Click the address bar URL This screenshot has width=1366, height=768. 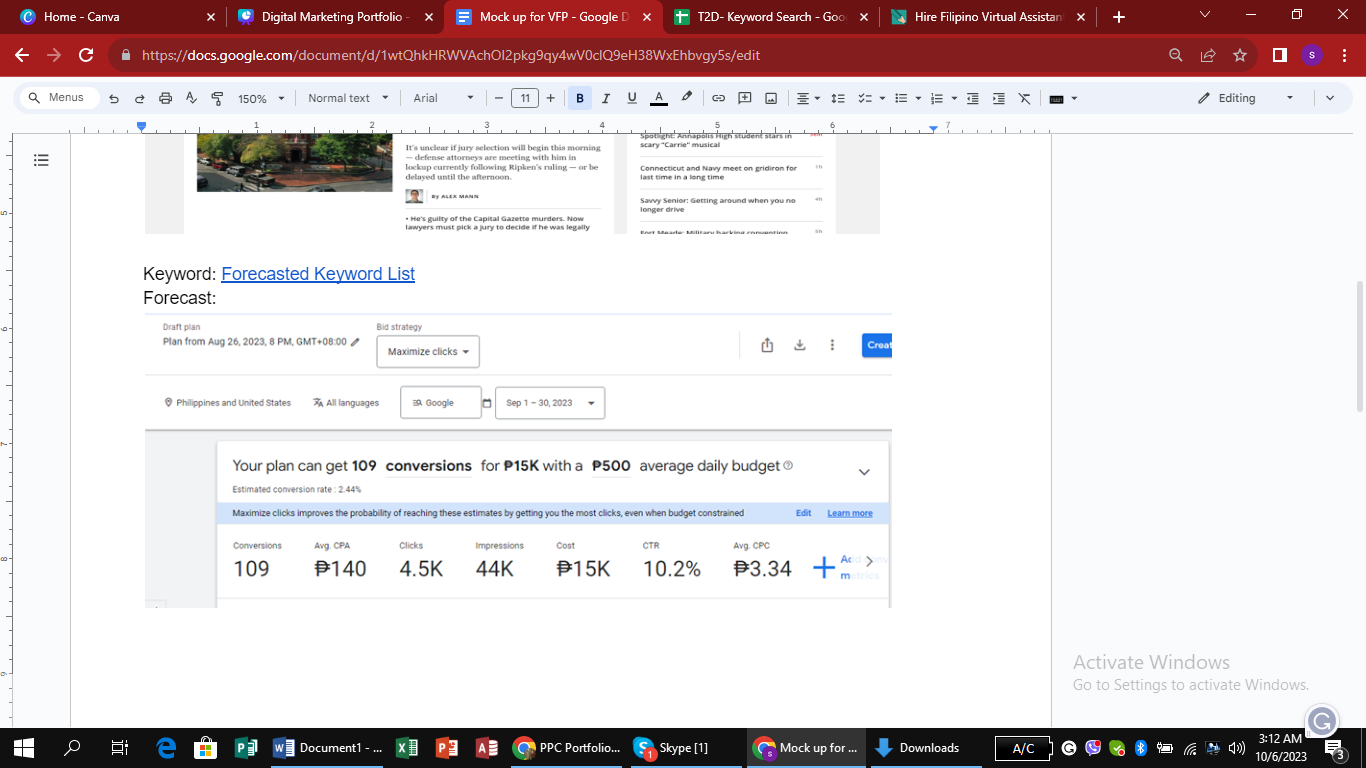(x=451, y=56)
